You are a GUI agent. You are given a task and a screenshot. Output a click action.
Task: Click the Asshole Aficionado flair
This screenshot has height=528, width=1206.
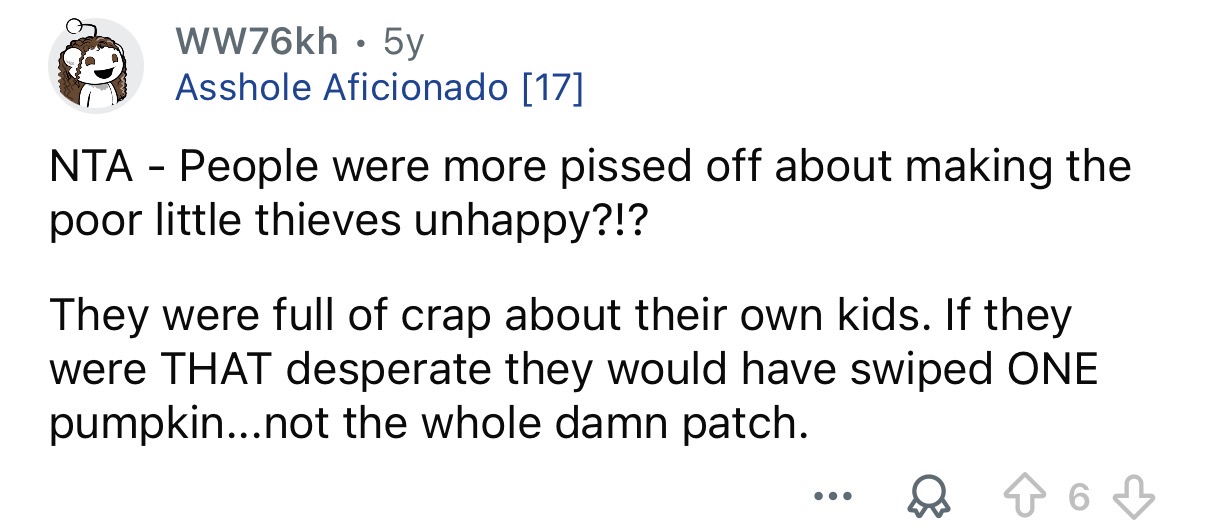340,88
